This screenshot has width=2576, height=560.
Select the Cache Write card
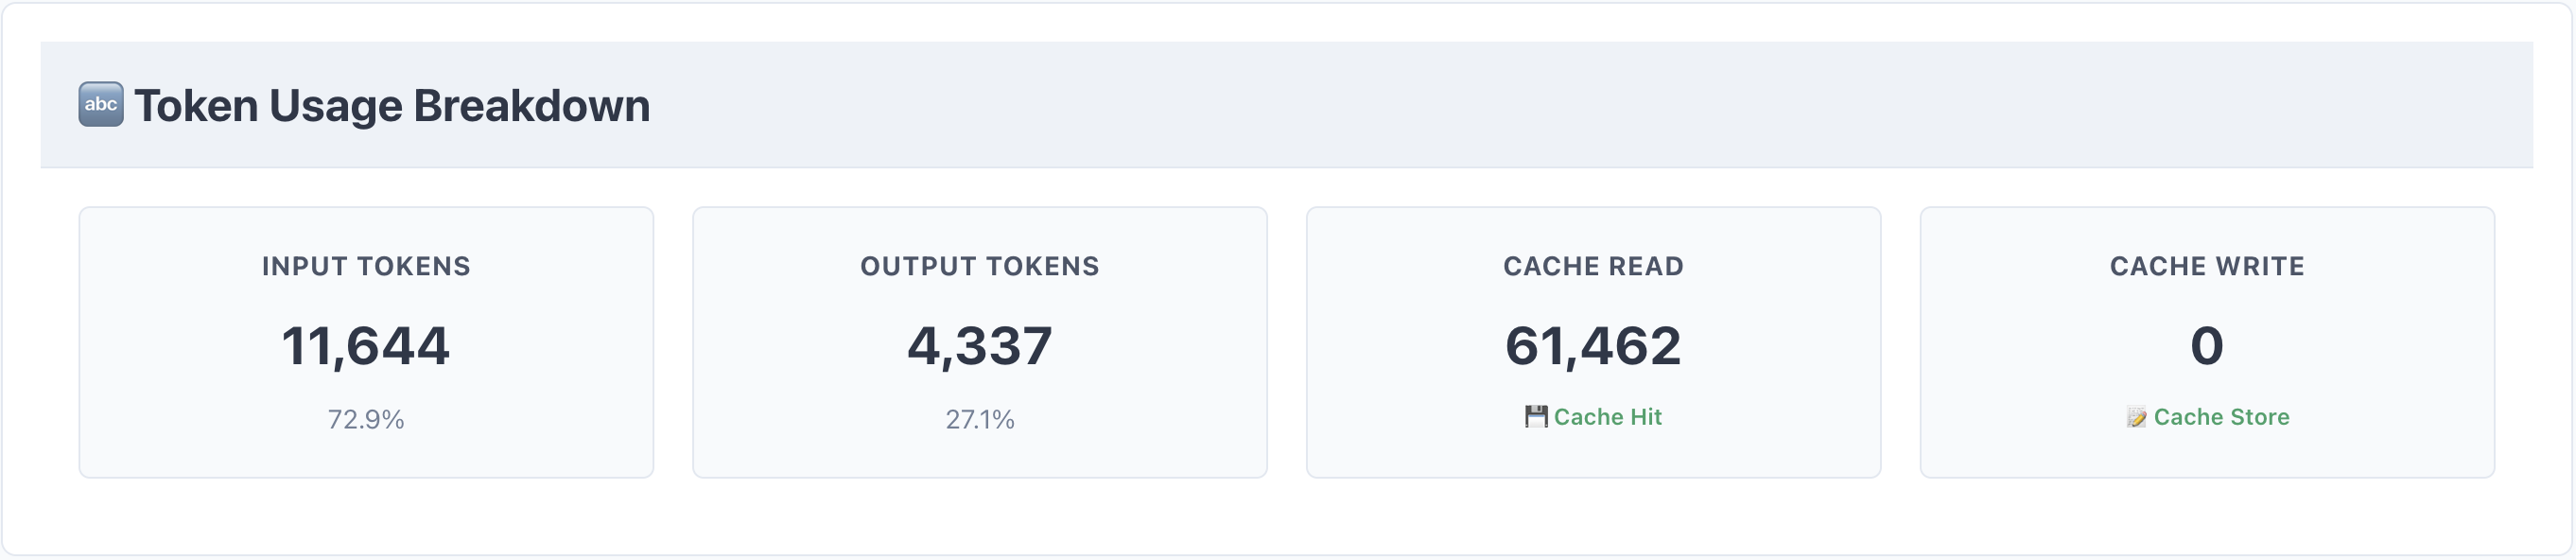click(2207, 342)
